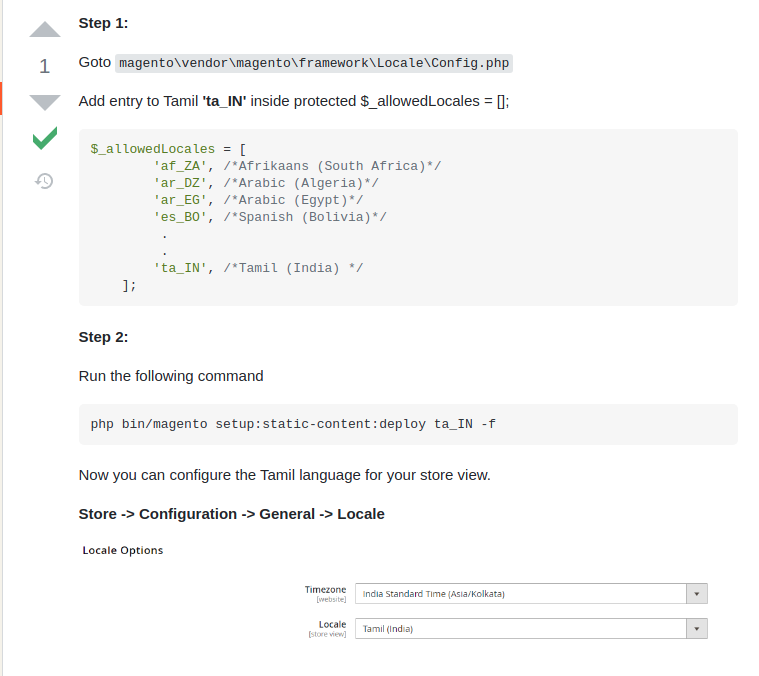This screenshot has width=759, height=676.
Task: Click the Locale Options section title
Action: 122,550
